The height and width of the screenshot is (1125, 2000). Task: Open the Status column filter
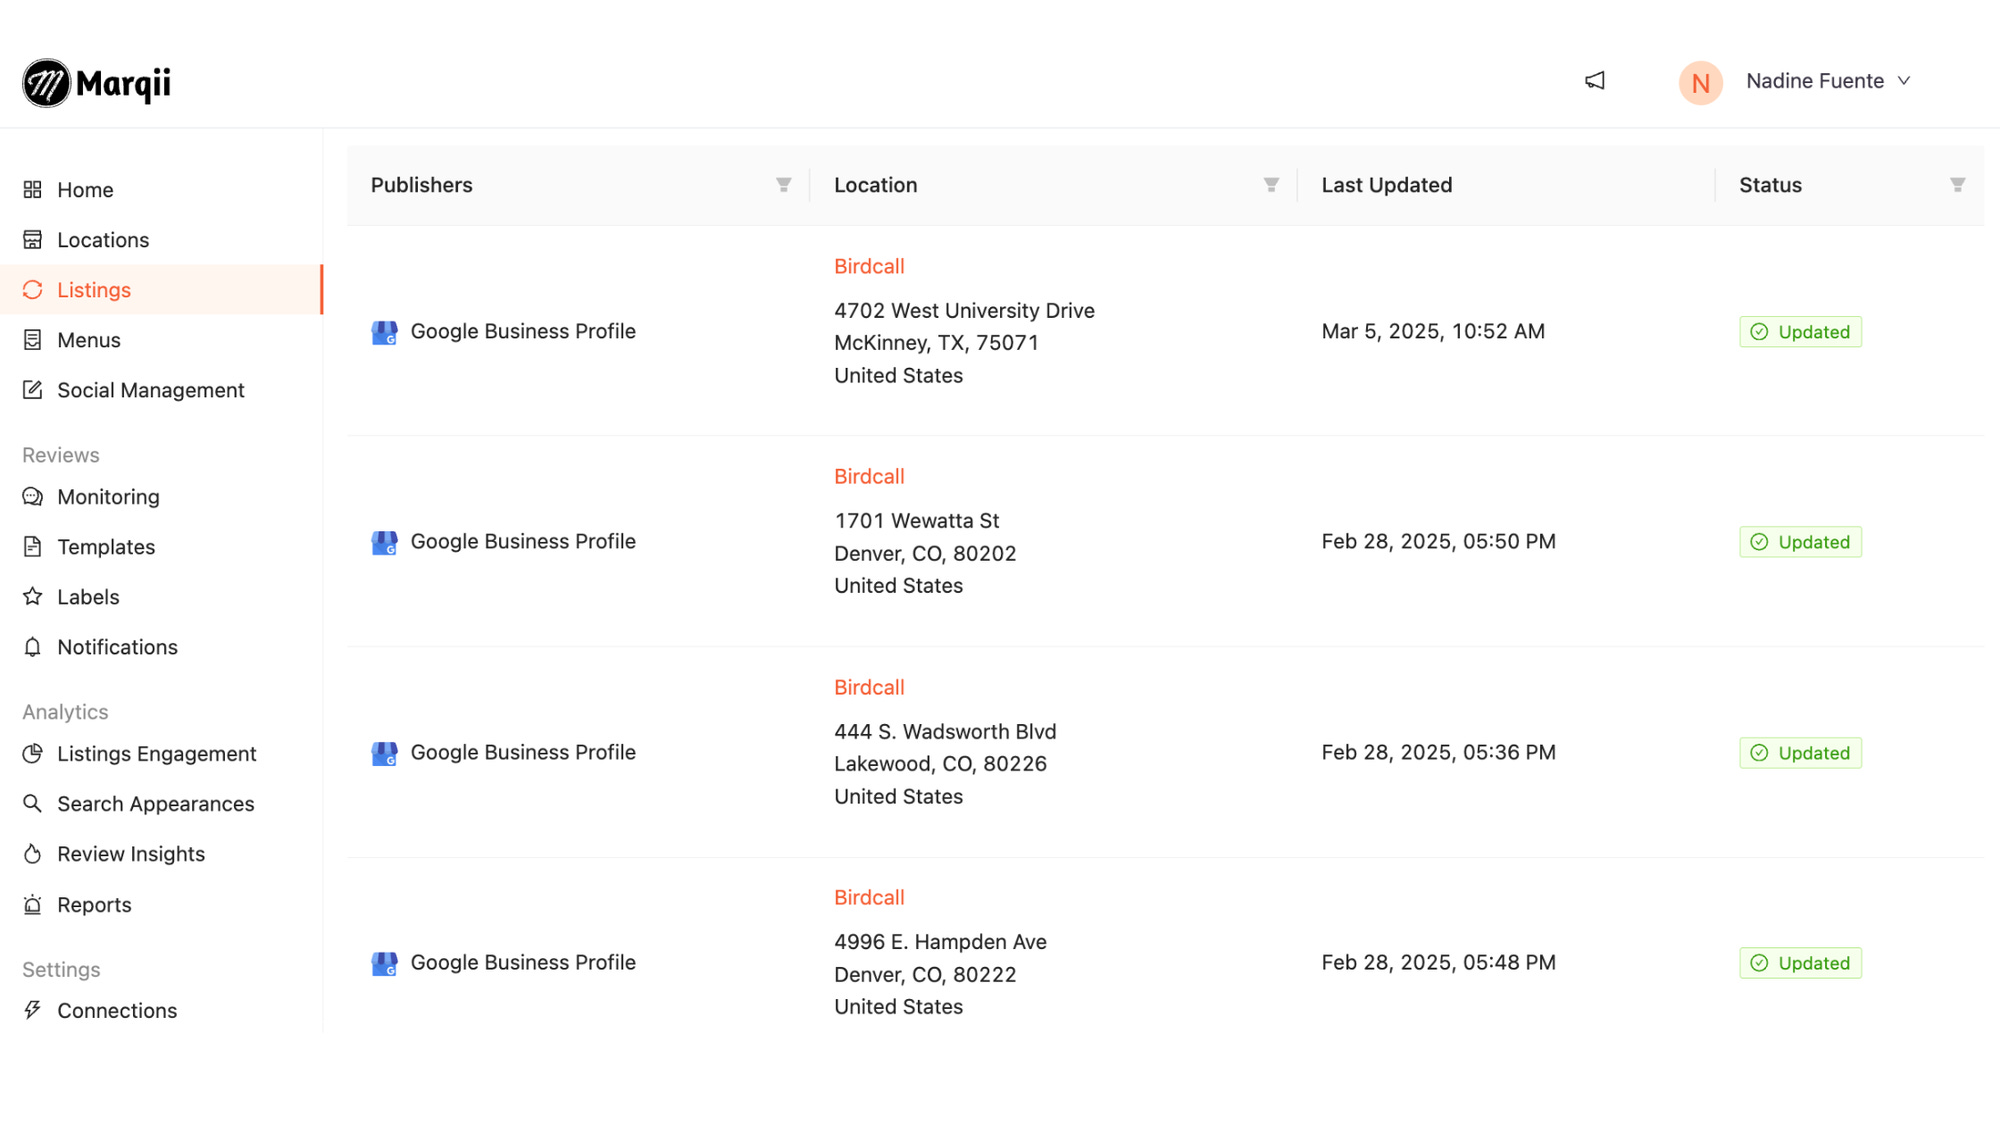pos(1958,185)
